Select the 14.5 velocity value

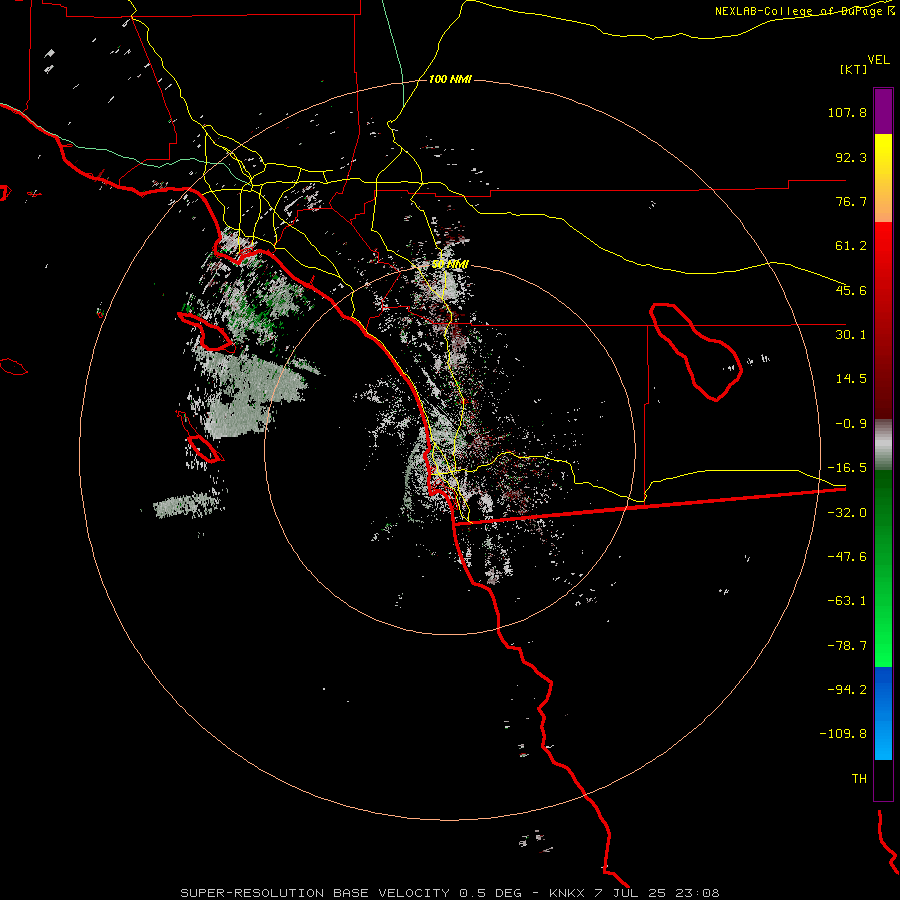click(x=851, y=379)
